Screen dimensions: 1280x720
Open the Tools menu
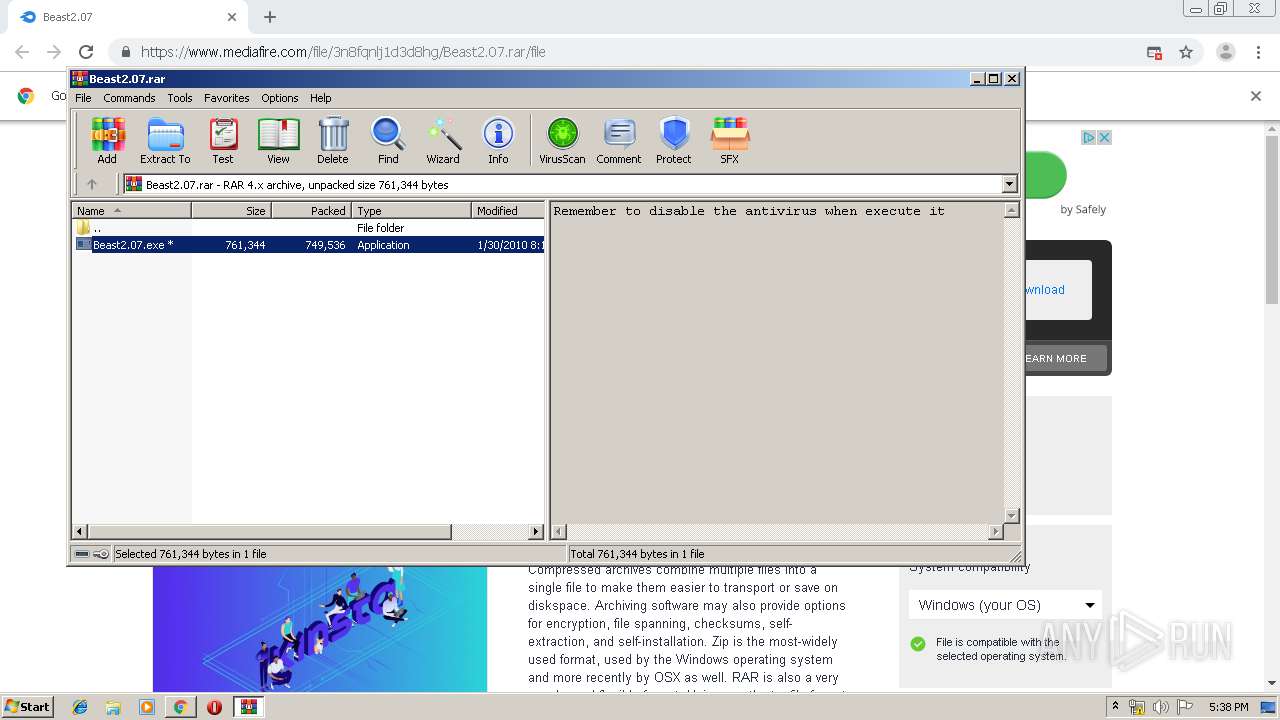(x=180, y=98)
